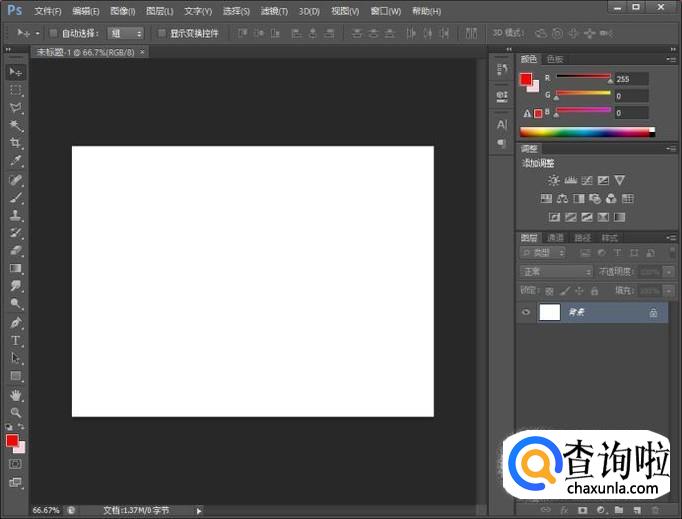Select the Magic Wand tool
The width and height of the screenshot is (682, 519).
pos(16,125)
